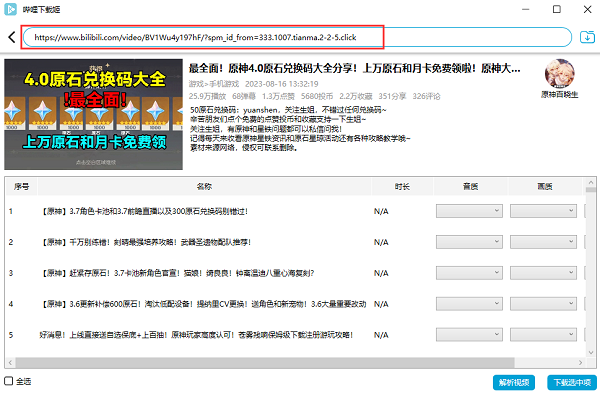Click the N/A duration in row 3
The height and width of the screenshot is (397, 600).
coord(381,273)
